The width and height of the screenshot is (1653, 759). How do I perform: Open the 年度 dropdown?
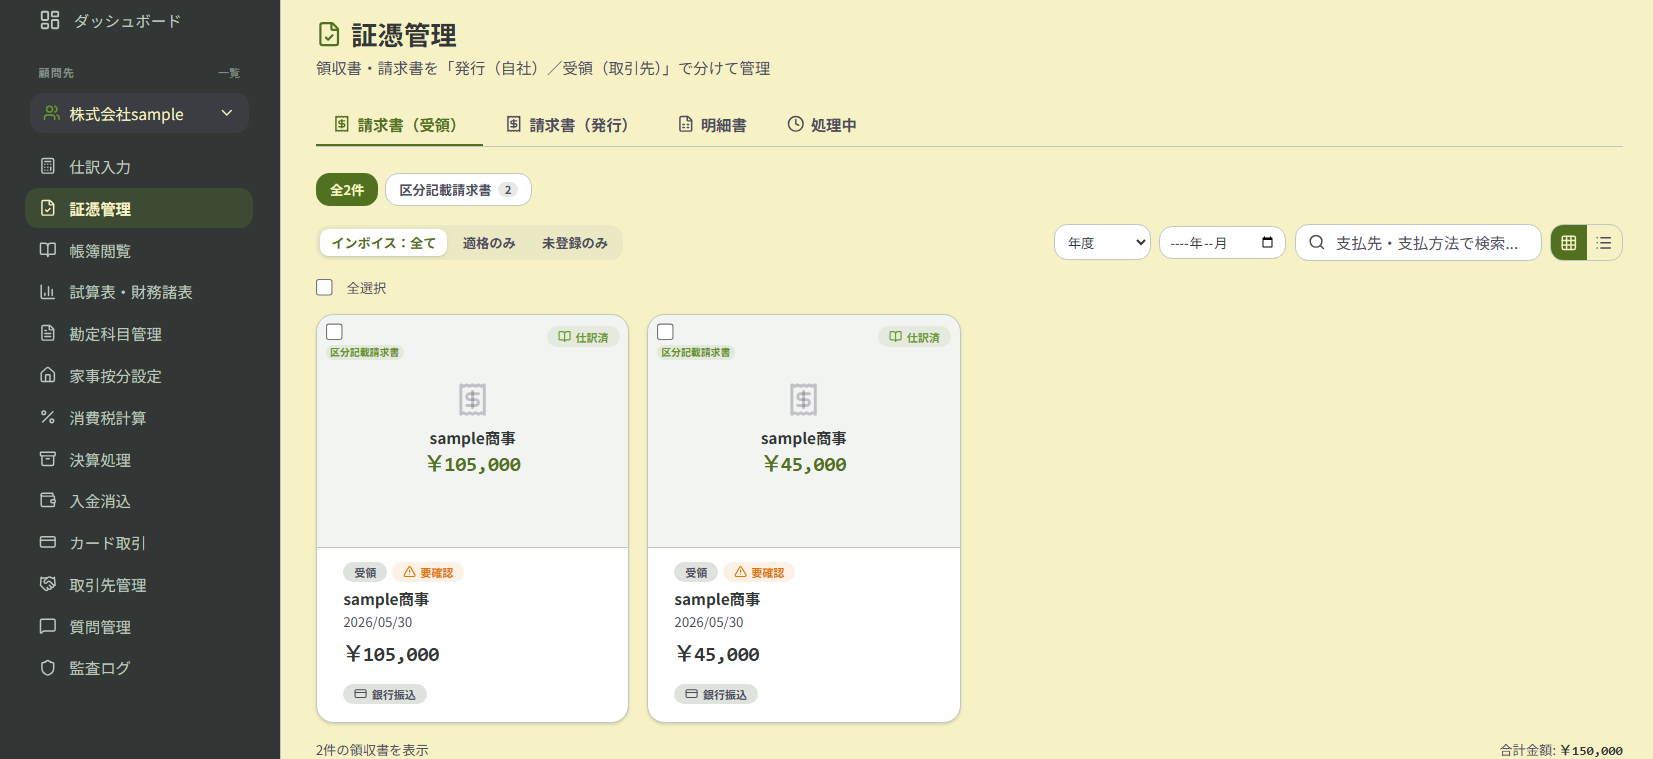1102,242
